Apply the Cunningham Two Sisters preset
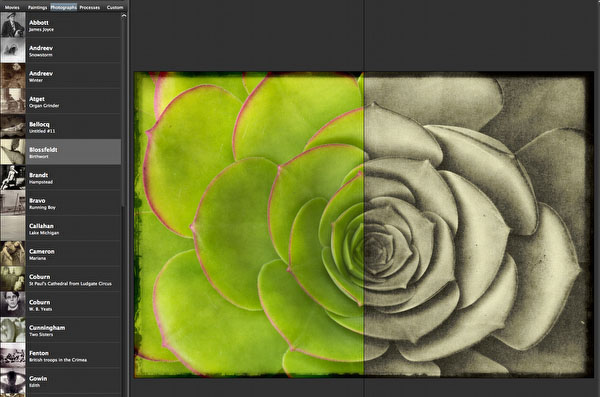600x397 pixels. point(60,330)
